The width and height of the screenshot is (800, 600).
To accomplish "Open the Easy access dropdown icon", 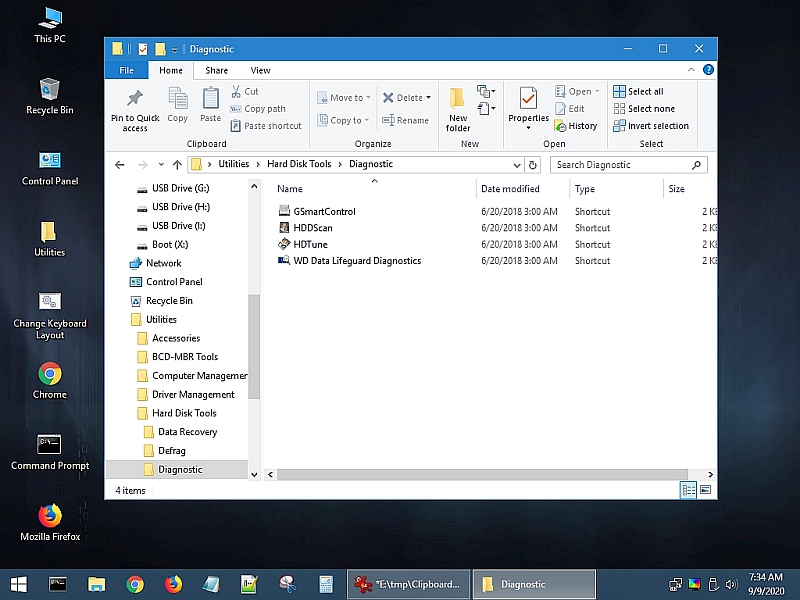I will pyautogui.click(x=486, y=108).
